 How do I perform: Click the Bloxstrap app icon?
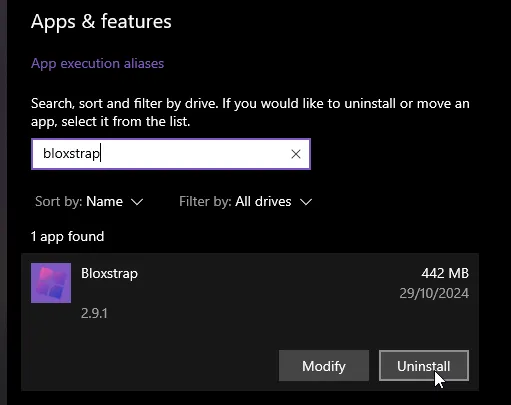(x=51, y=283)
